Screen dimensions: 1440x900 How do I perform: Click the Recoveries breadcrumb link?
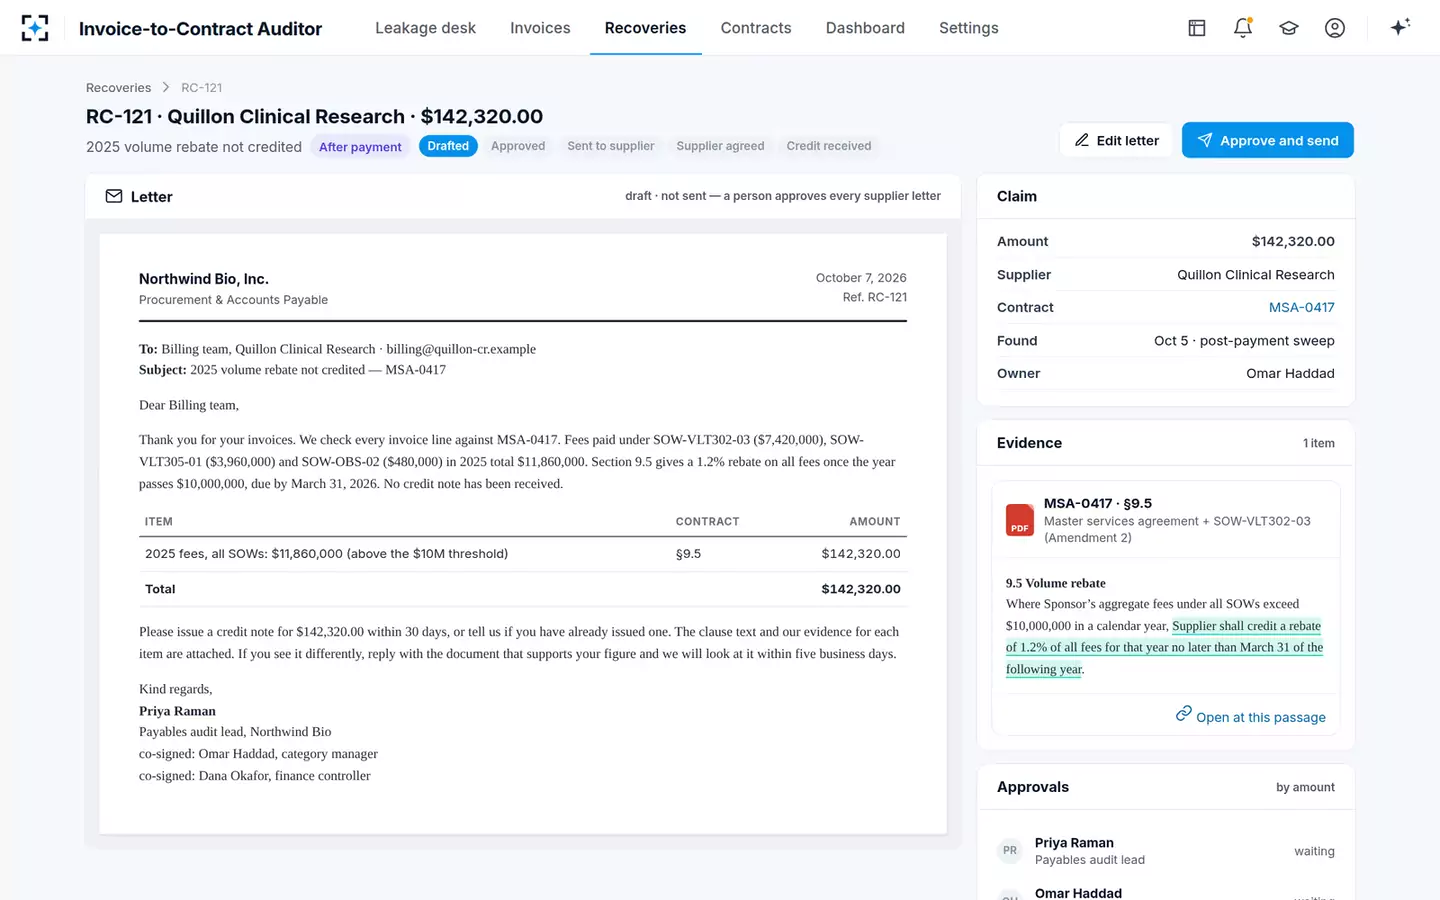(x=118, y=87)
